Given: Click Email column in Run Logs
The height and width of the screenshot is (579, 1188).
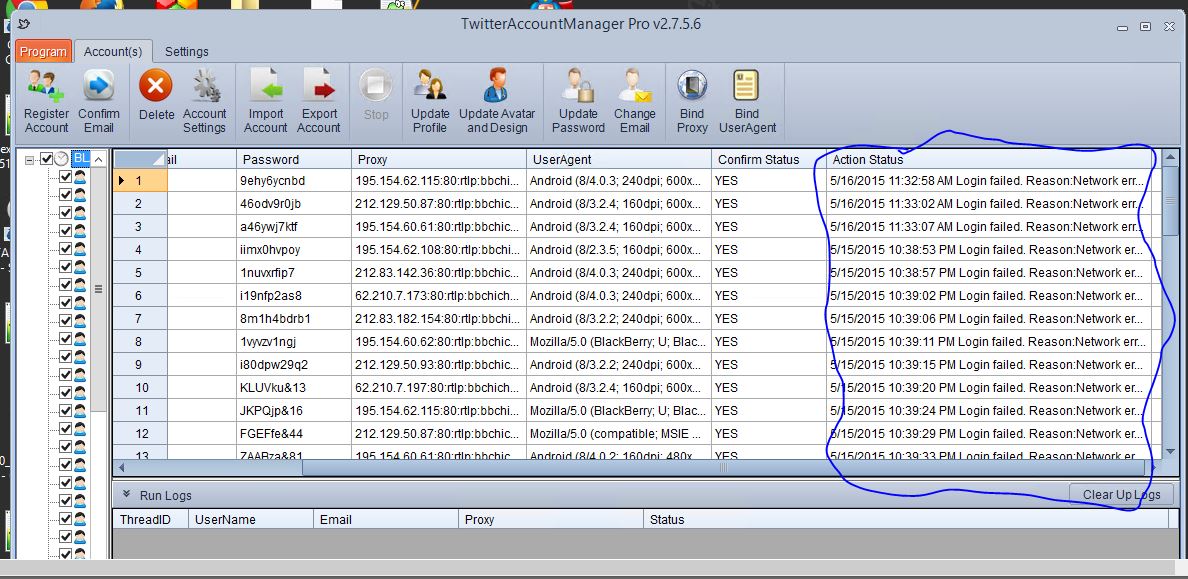Looking at the screenshot, I should point(386,519).
